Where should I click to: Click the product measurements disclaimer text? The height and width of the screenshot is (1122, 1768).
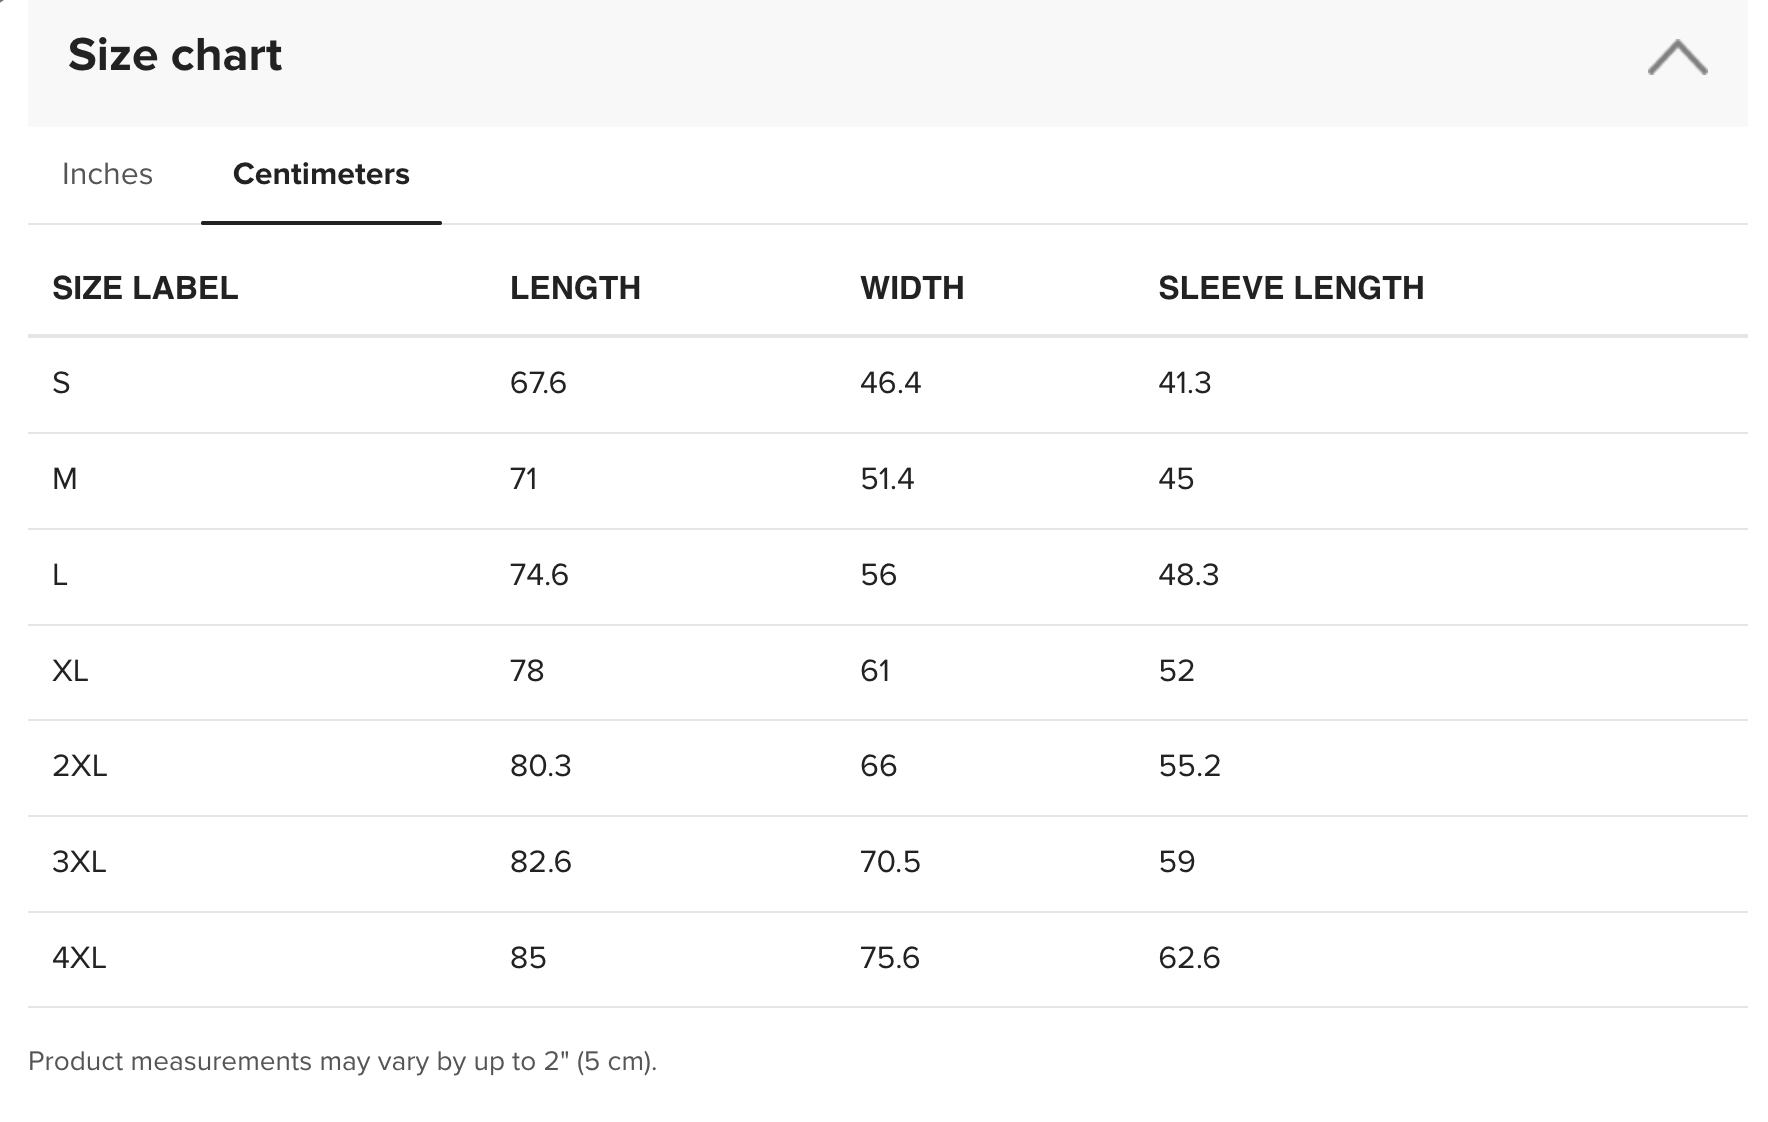(342, 1061)
